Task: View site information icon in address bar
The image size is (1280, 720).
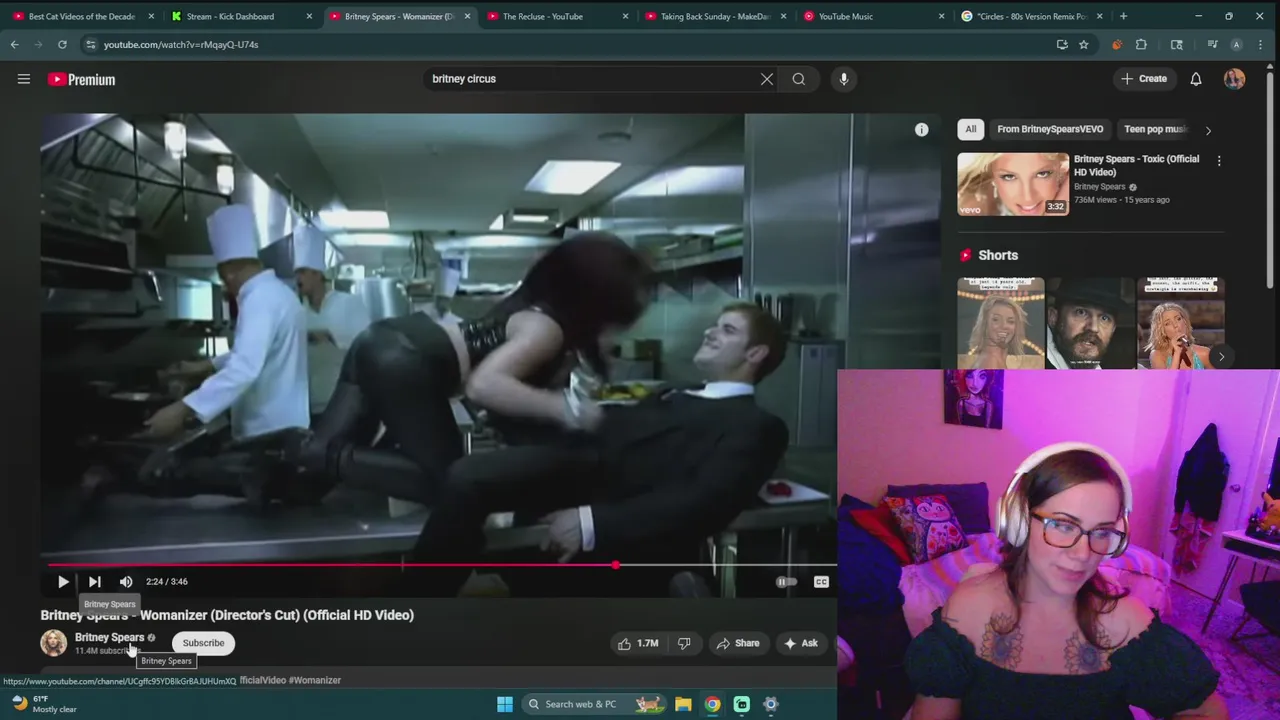Action: pyautogui.click(x=91, y=44)
